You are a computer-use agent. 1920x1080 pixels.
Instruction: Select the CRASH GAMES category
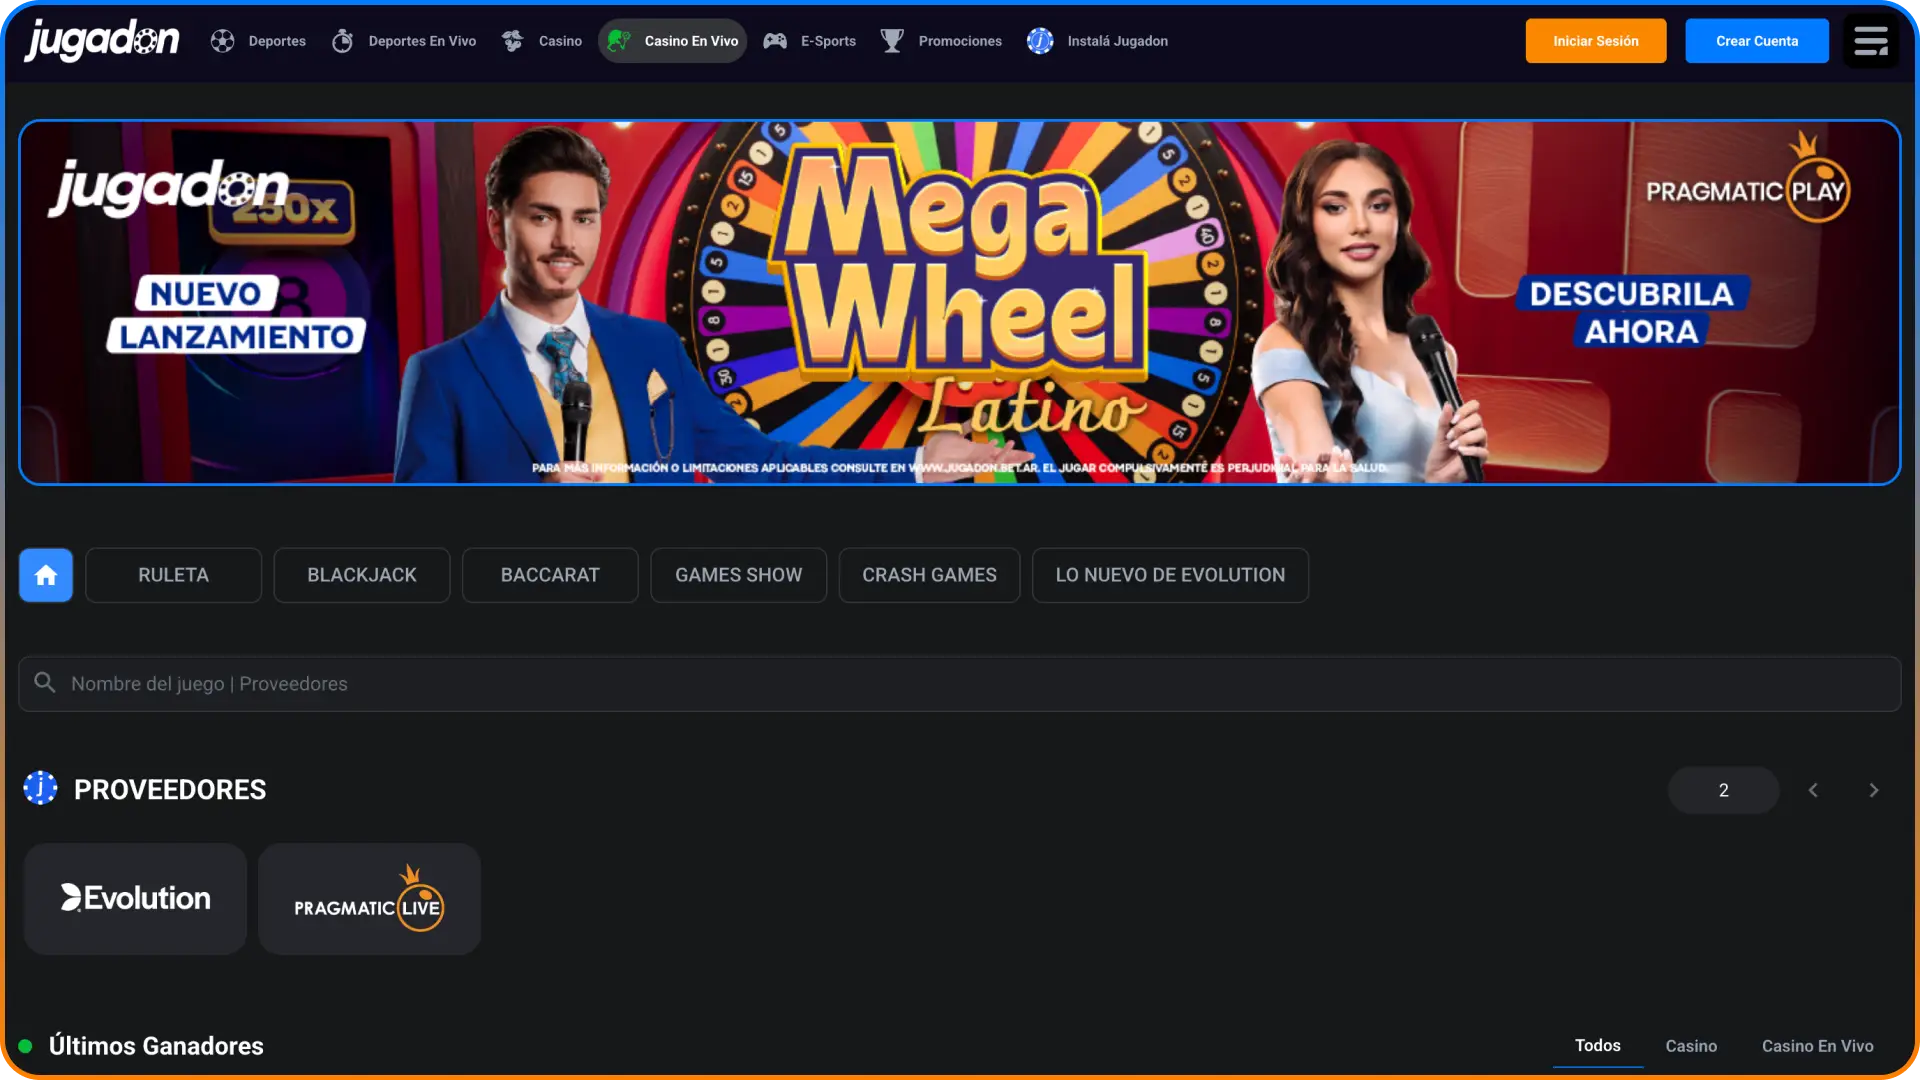pos(930,575)
